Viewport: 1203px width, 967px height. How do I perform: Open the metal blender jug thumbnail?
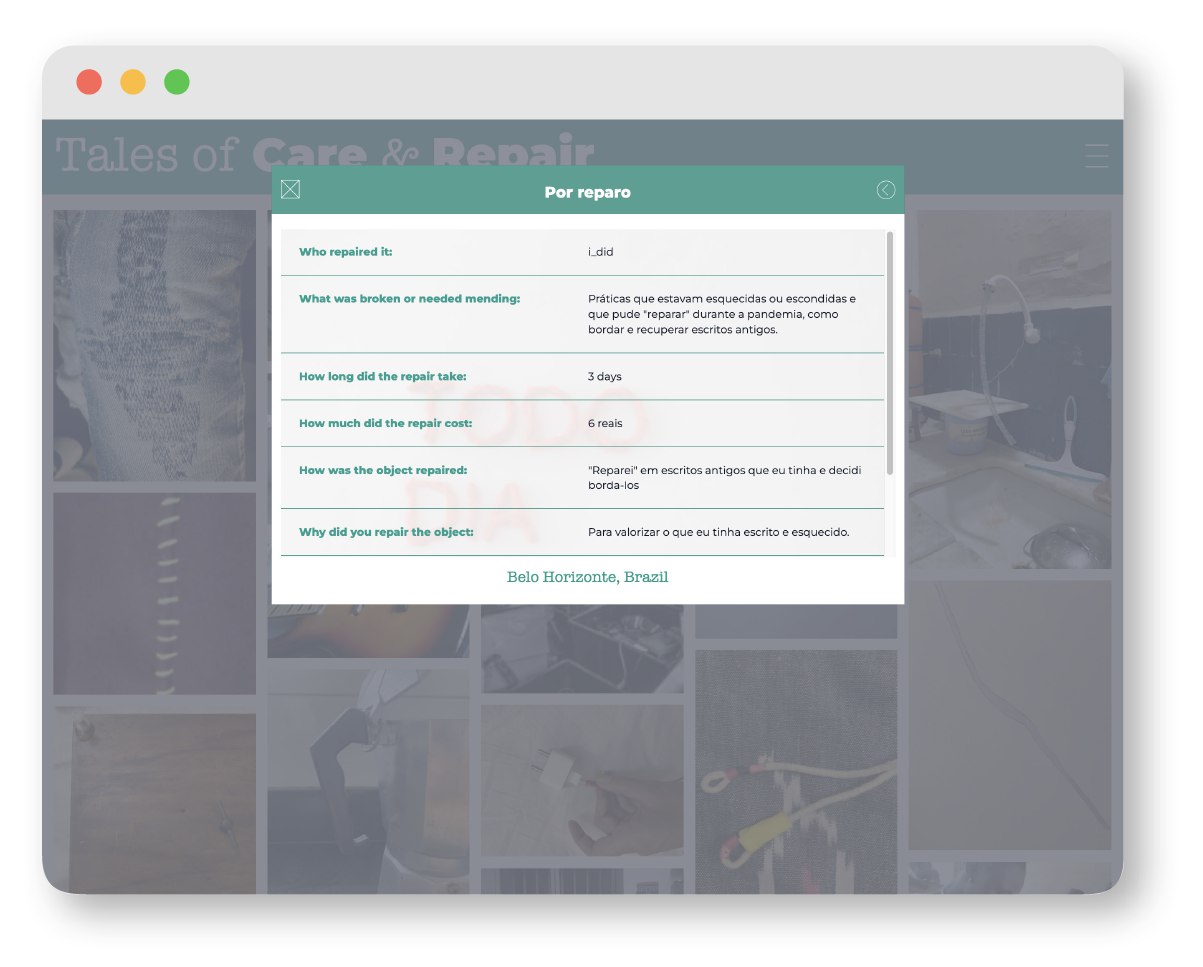coord(368,781)
